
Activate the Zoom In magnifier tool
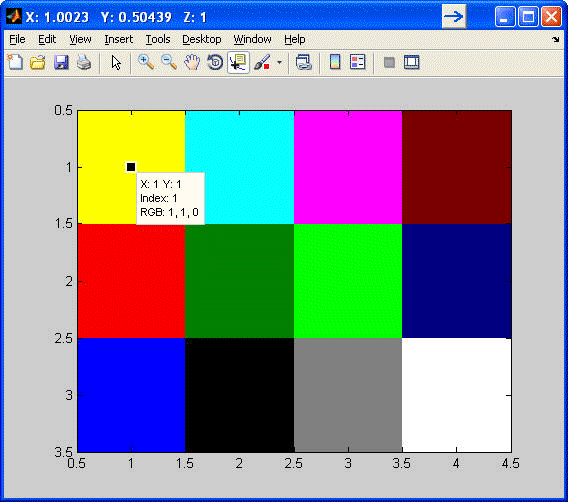[146, 63]
